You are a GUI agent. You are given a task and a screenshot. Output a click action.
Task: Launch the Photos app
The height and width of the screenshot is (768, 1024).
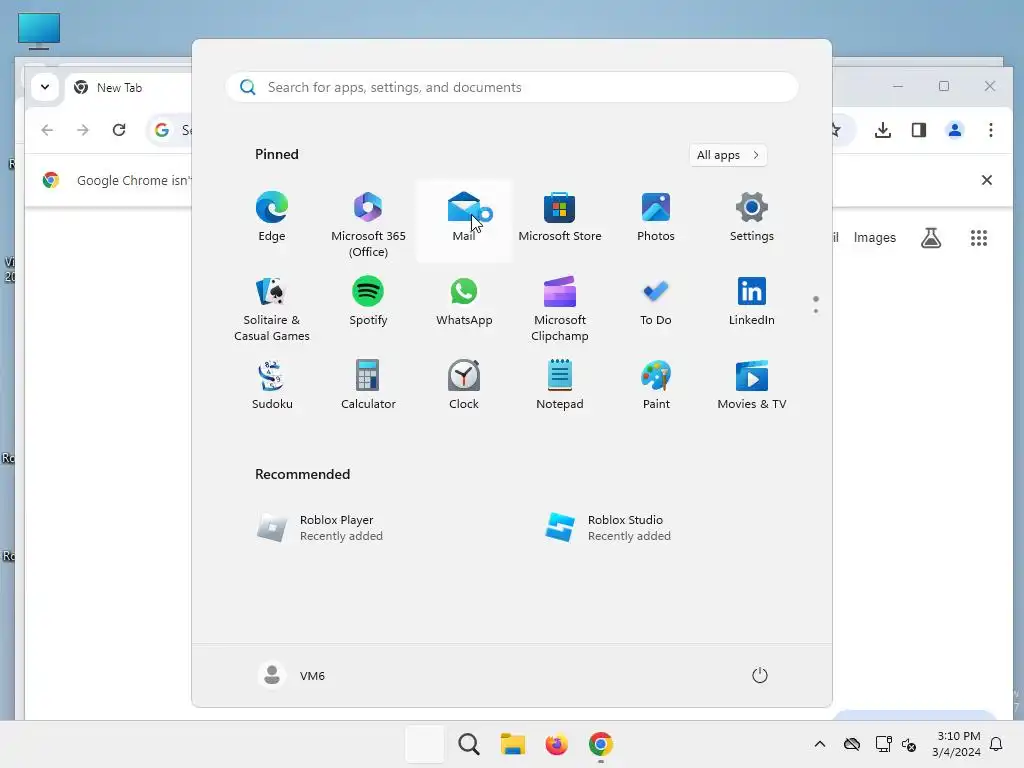tap(656, 217)
